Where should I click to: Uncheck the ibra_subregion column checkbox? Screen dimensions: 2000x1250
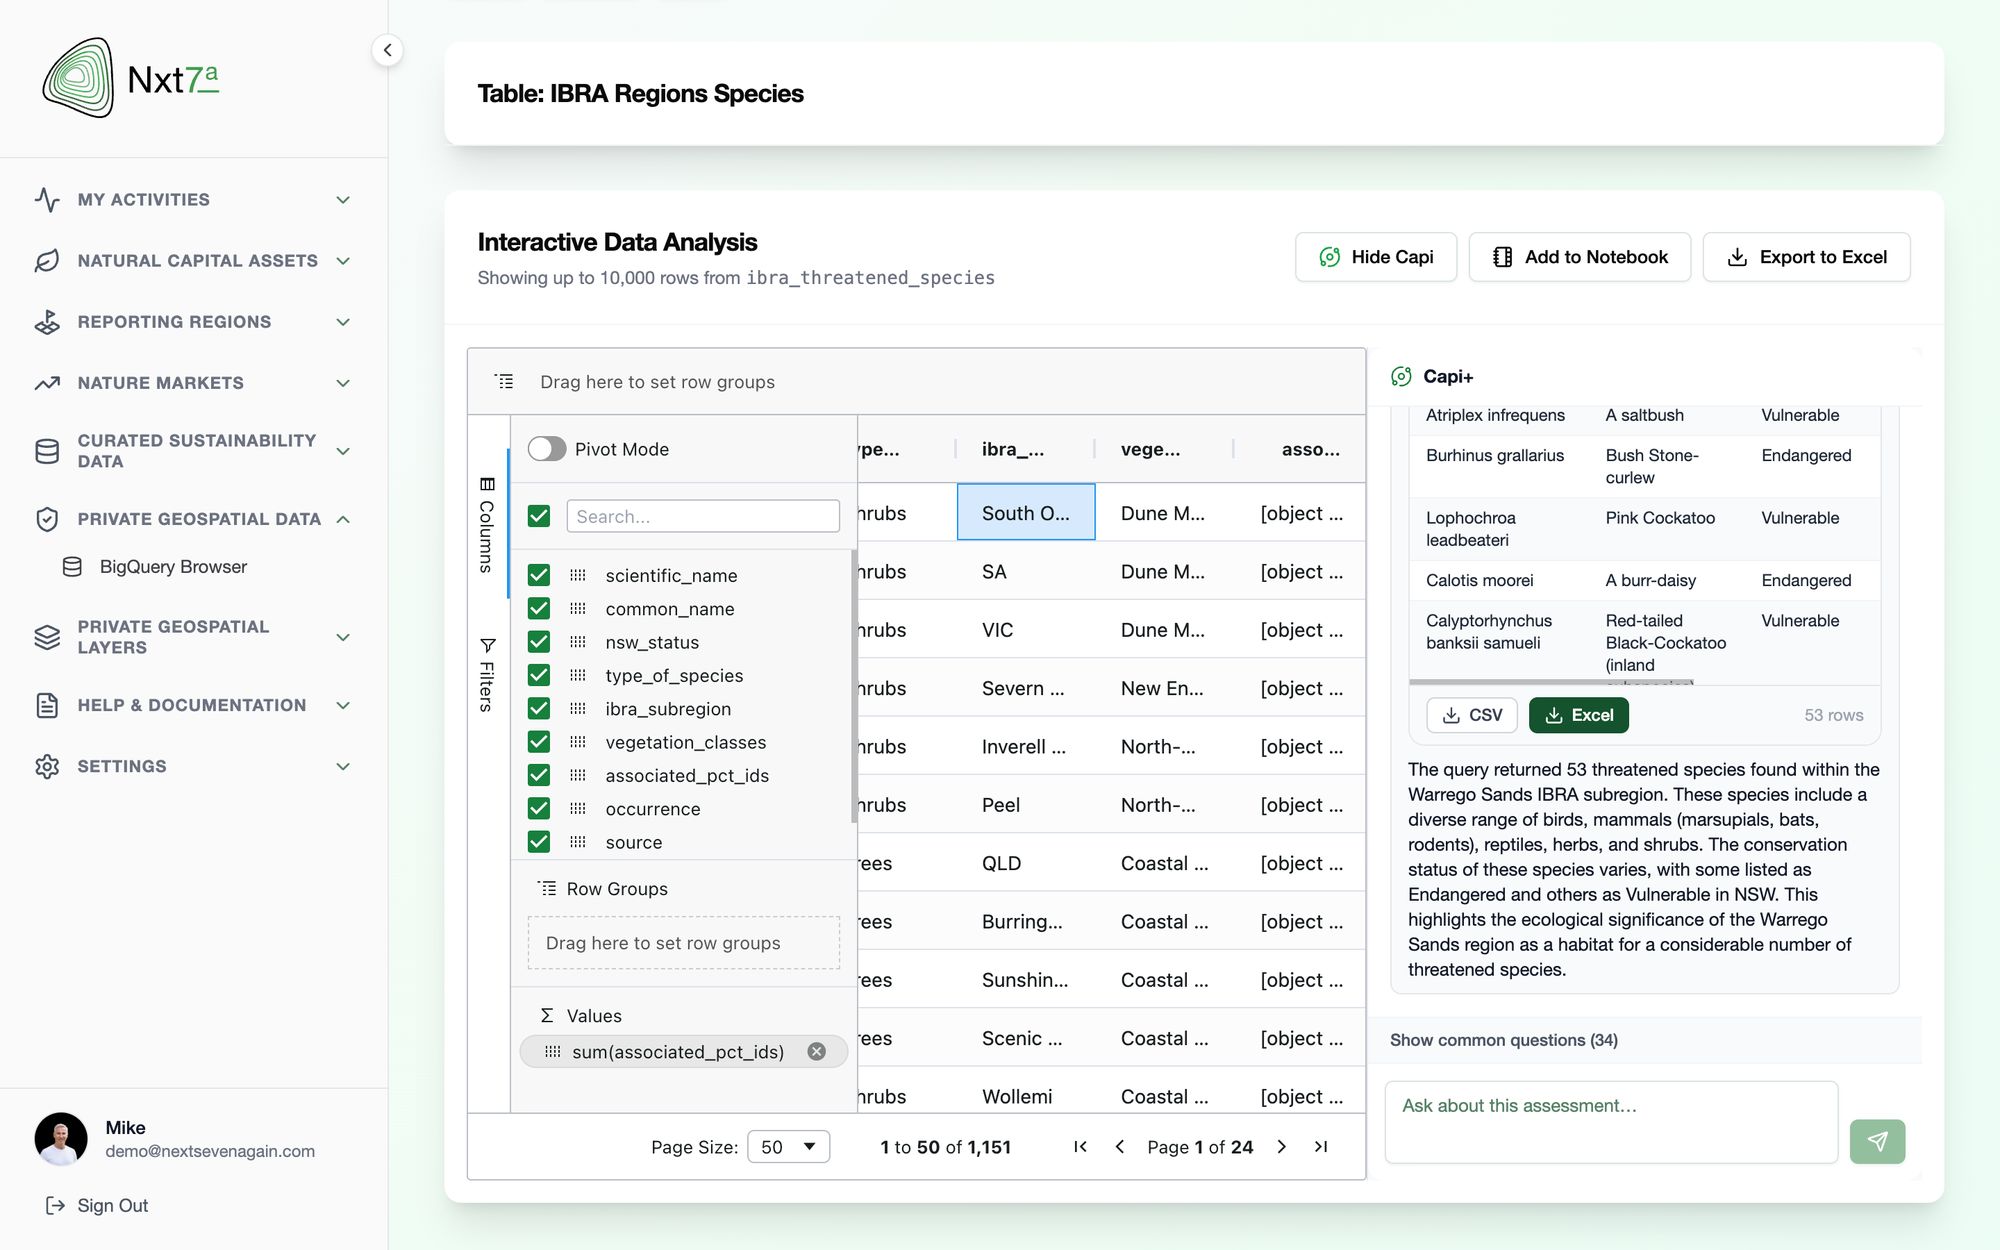539,708
